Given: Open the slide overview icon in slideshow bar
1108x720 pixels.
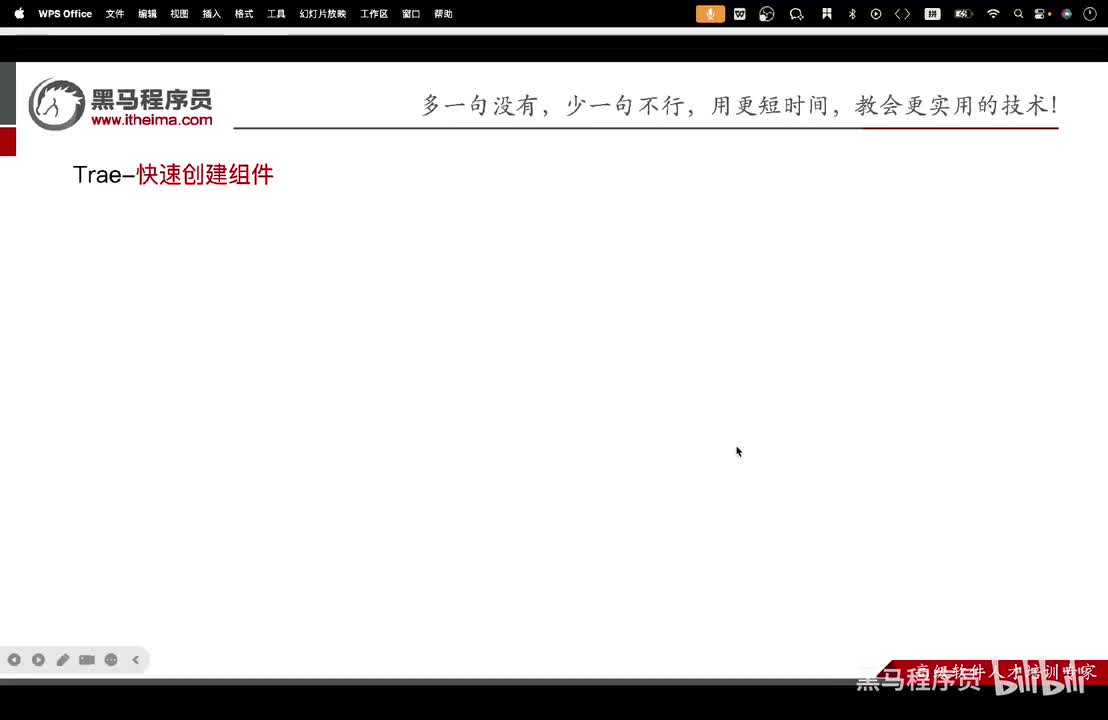Looking at the screenshot, I should [x=87, y=660].
